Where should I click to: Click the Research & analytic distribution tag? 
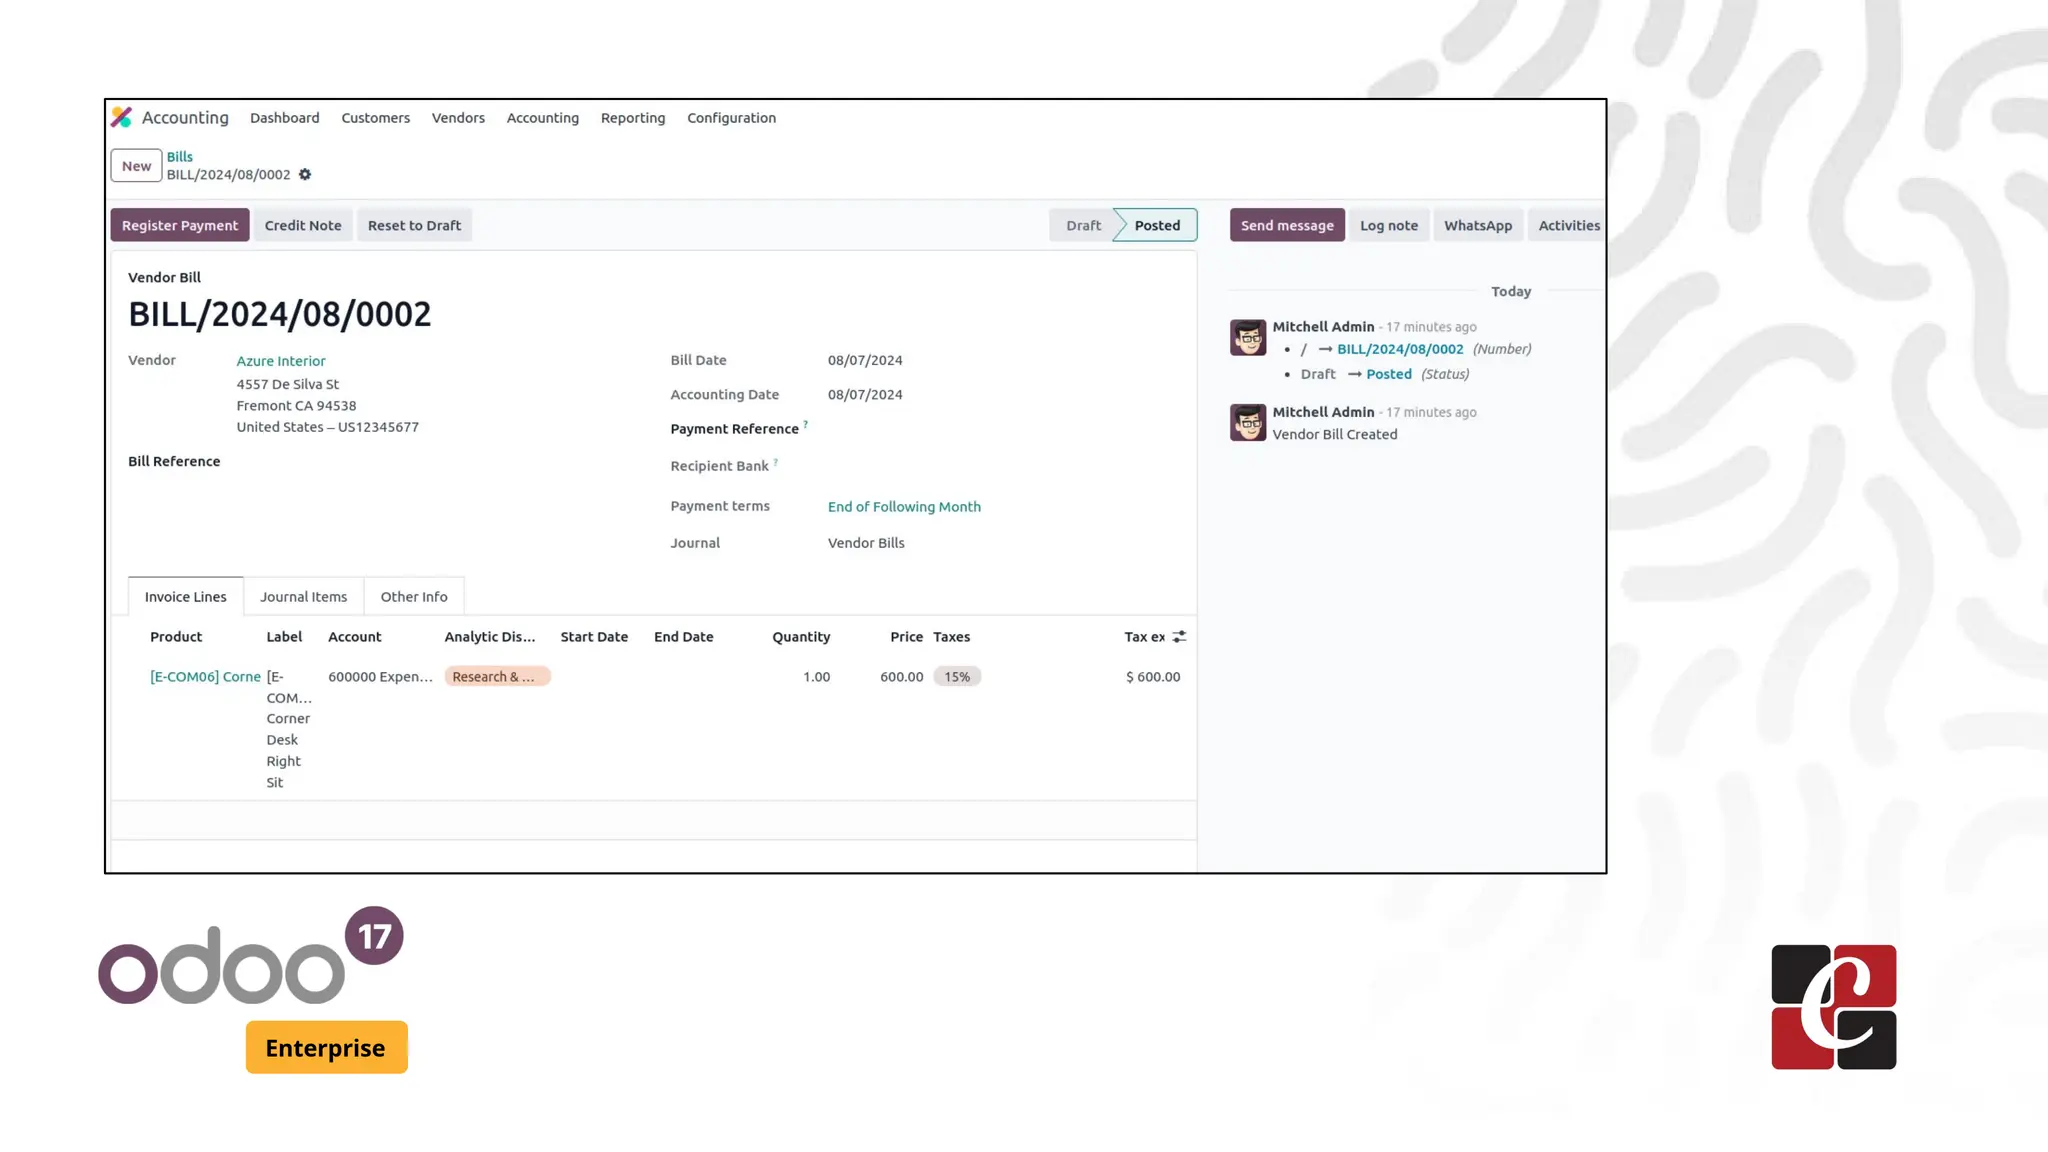[x=497, y=677]
